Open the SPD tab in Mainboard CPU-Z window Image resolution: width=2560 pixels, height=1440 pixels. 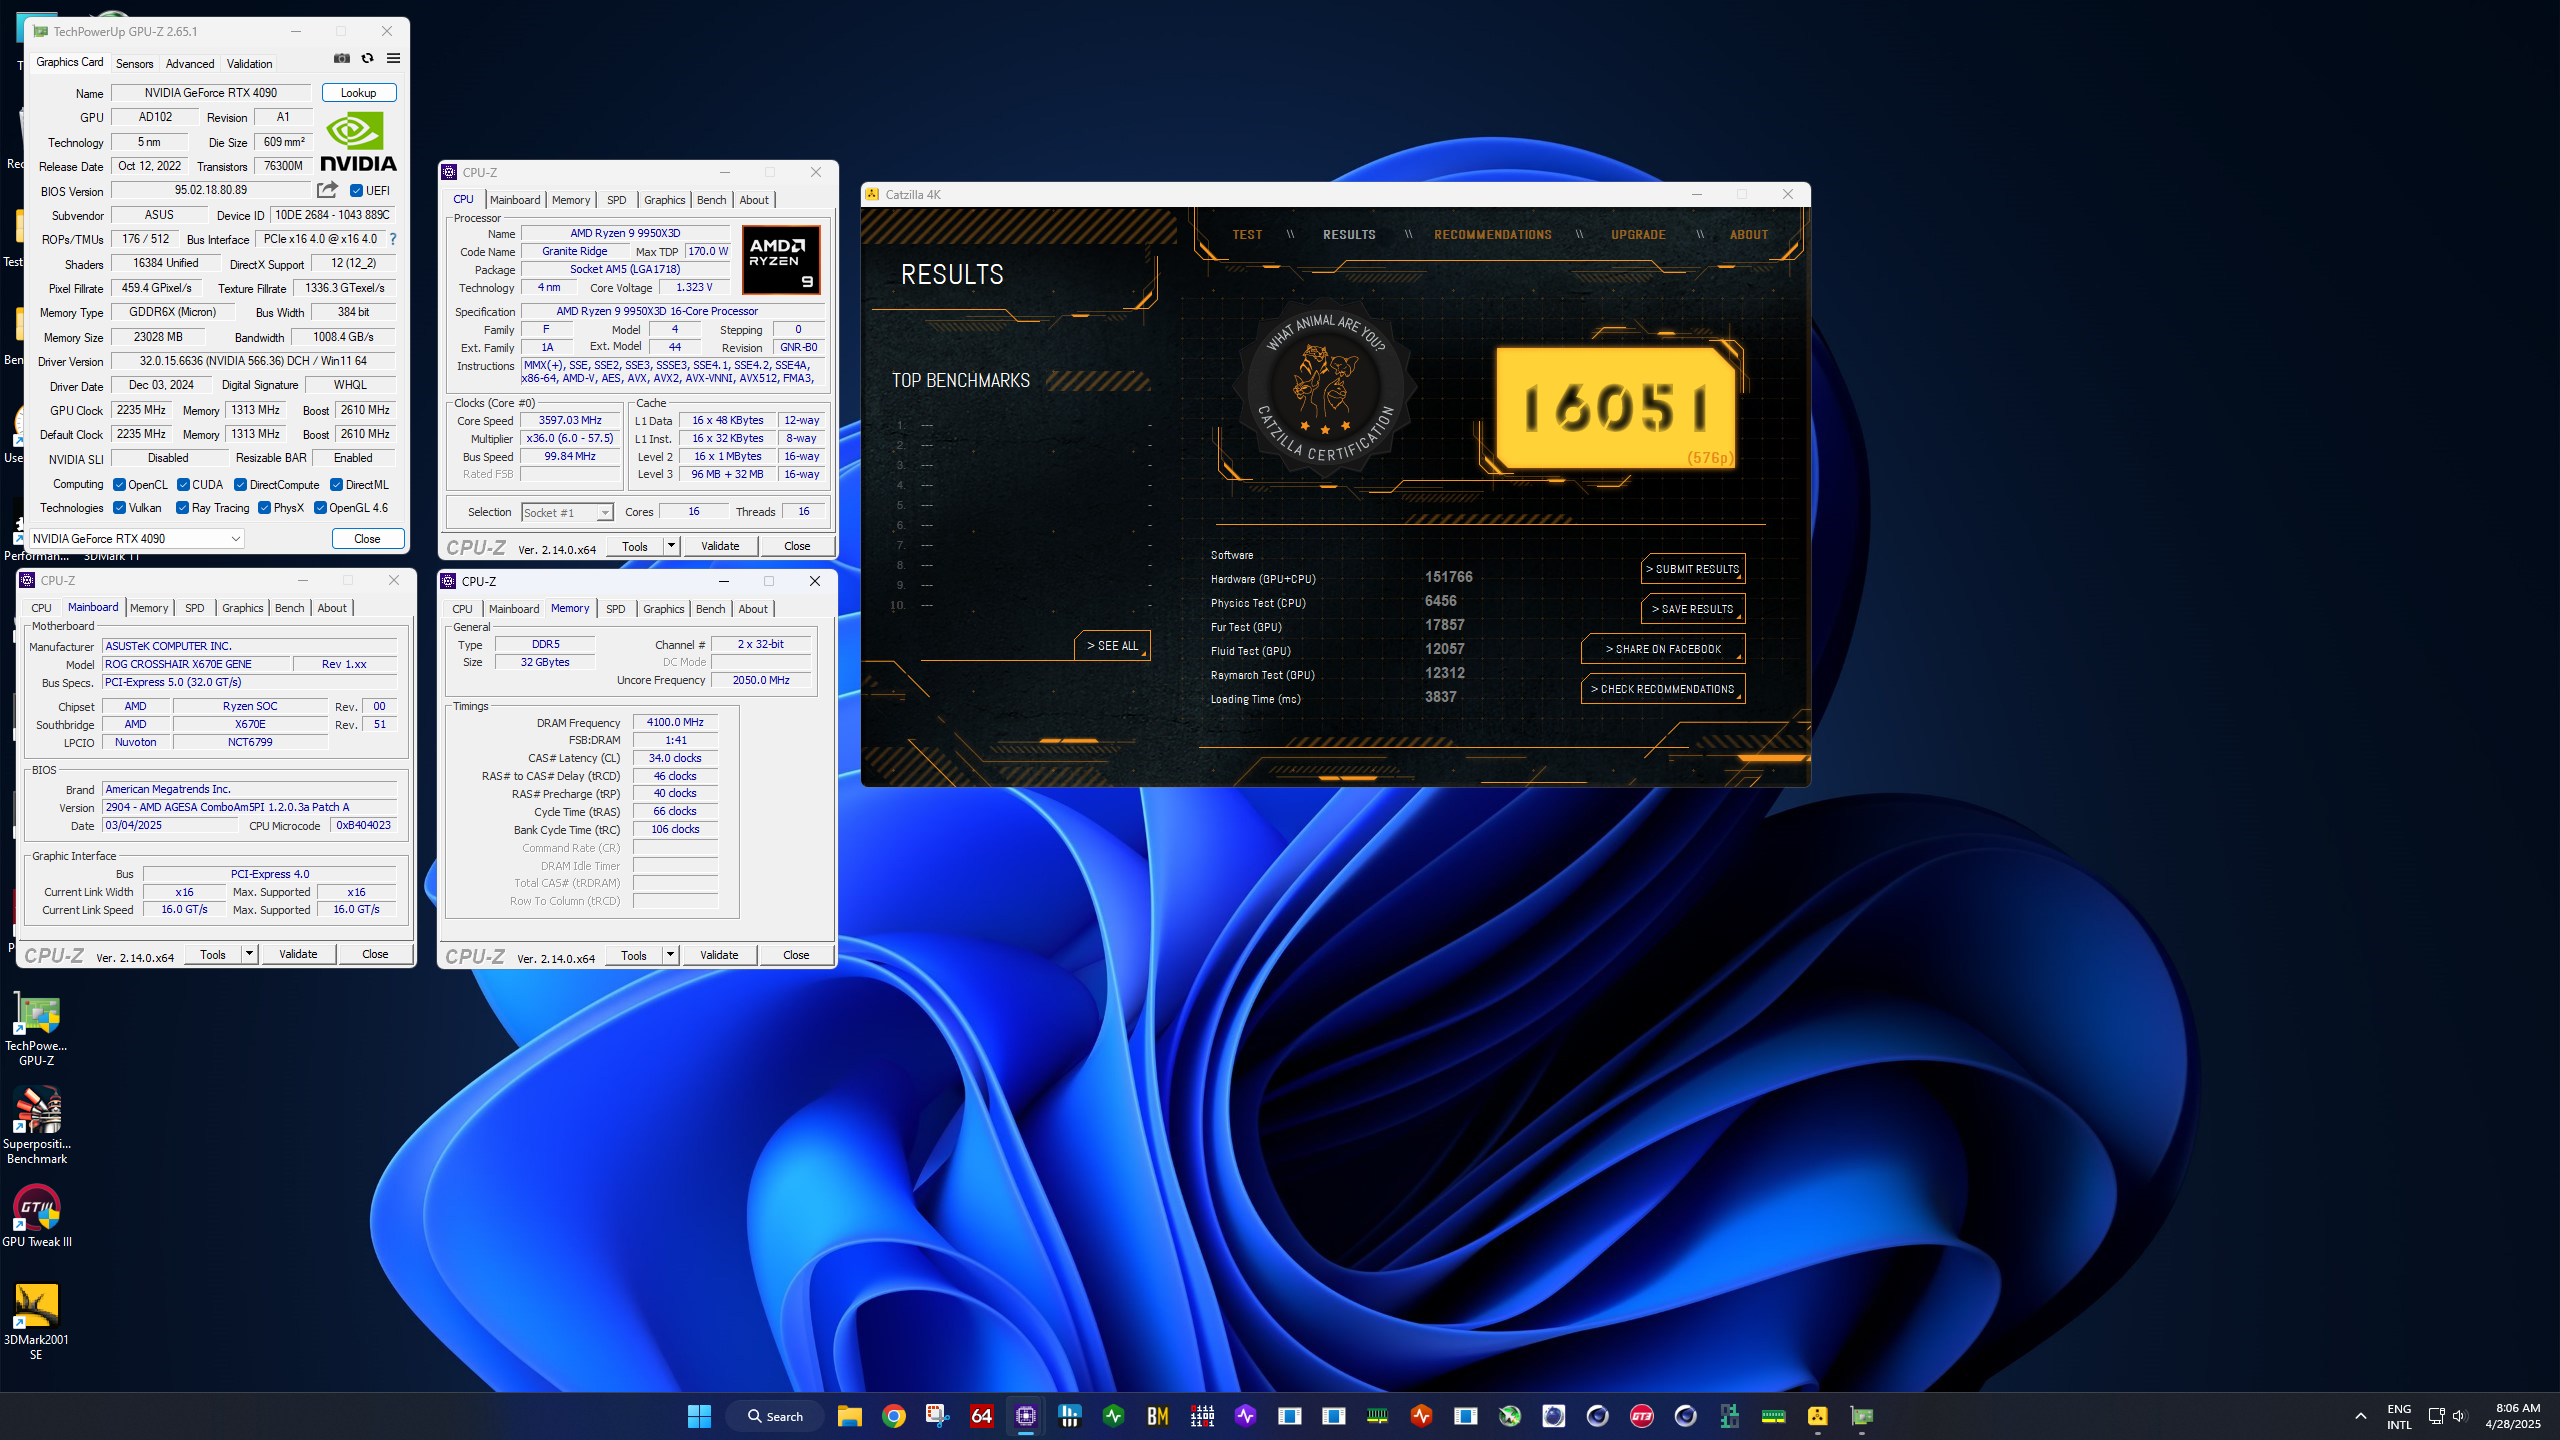click(195, 608)
